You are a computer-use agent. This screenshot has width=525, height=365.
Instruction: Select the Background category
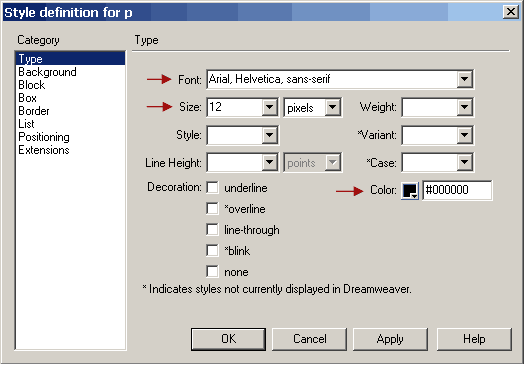coord(47,72)
